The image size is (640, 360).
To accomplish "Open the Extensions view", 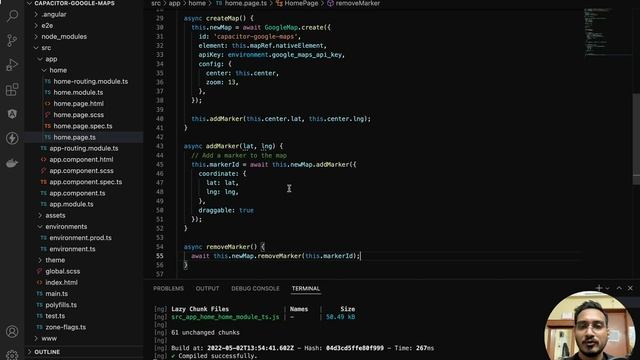I will [12, 89].
